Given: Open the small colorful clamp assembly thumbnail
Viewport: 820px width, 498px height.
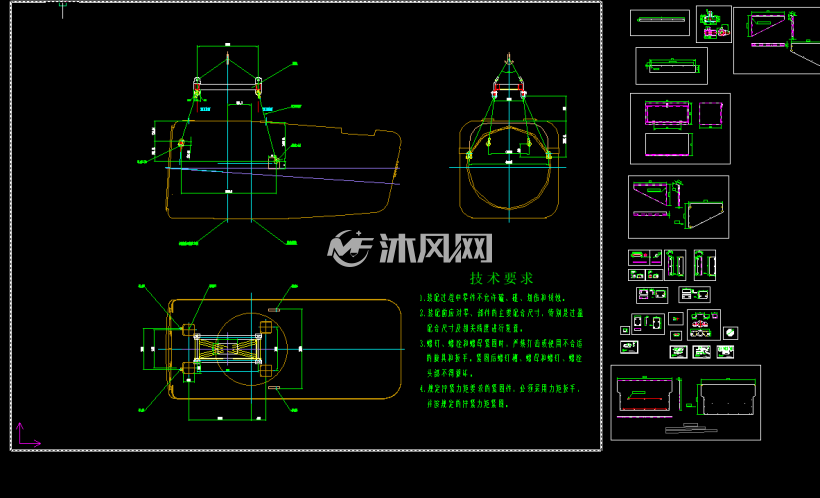Looking at the screenshot, I should 714,24.
